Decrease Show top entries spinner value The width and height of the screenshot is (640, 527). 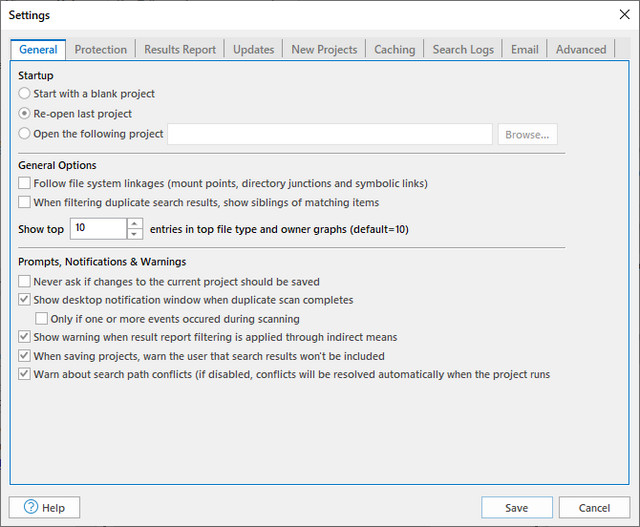tap(135, 234)
